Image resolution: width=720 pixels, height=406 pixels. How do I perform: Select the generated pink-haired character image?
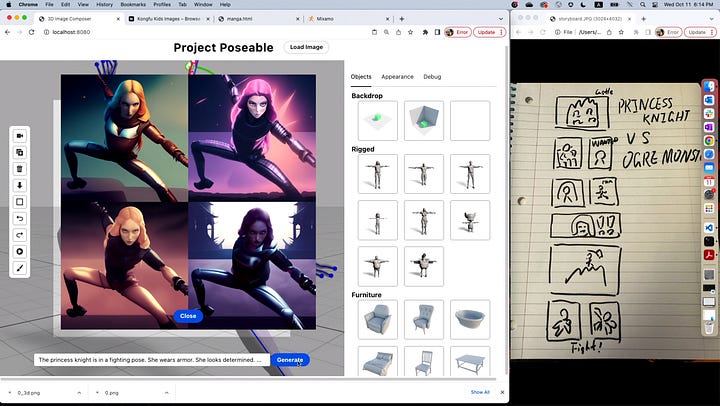(252, 138)
